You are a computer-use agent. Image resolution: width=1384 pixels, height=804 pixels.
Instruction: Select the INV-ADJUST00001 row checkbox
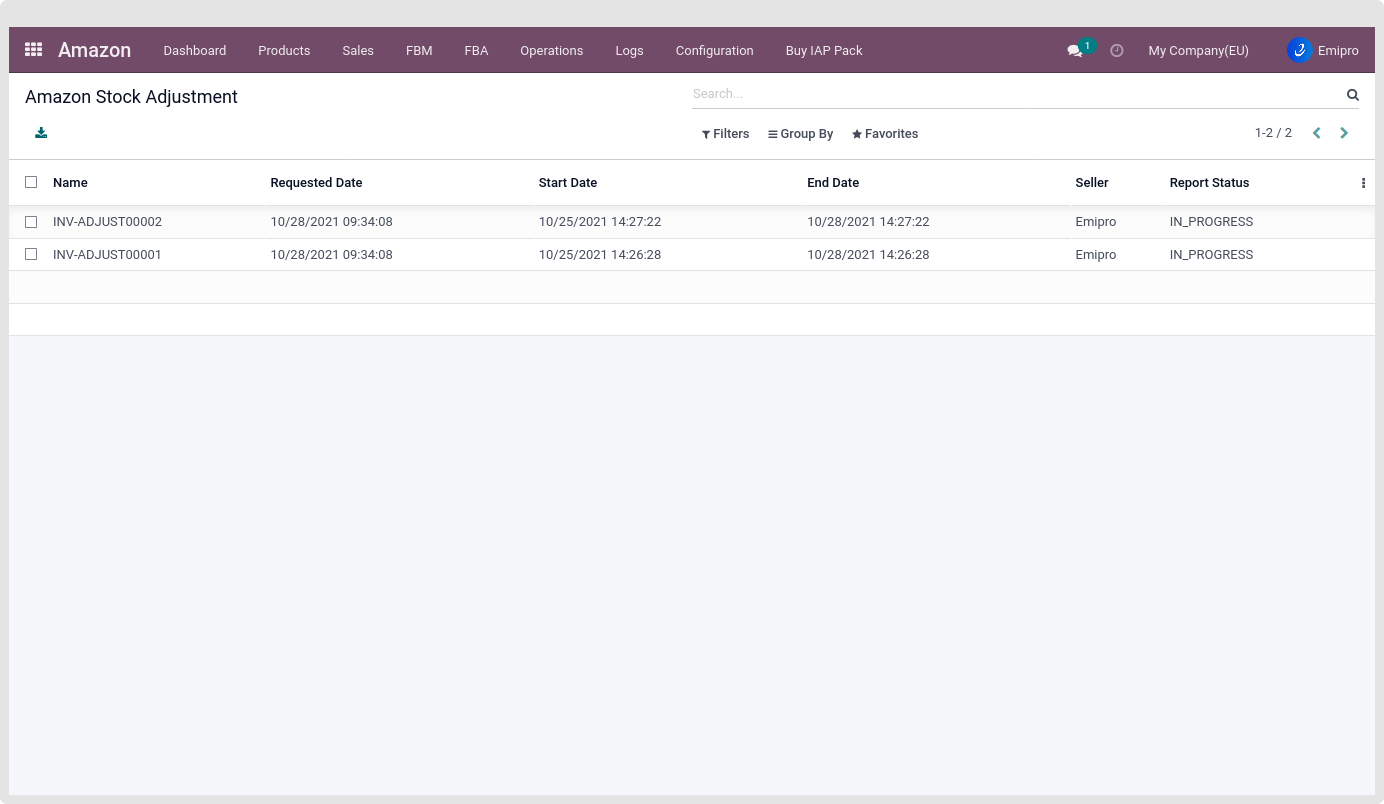31,254
